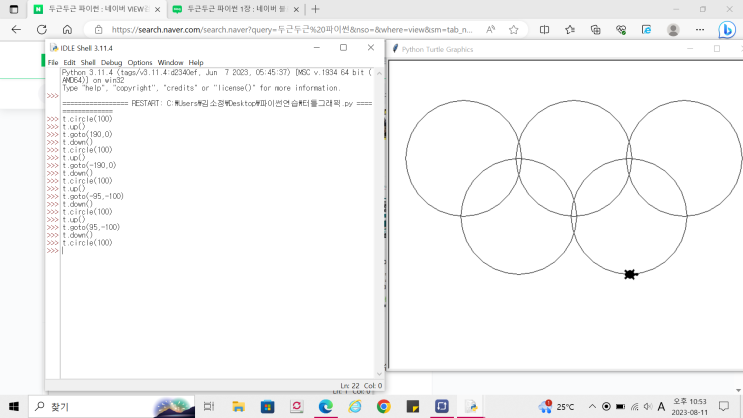Reload the page with the refresh icon
The width and height of the screenshot is (743, 418).
click(x=42, y=30)
